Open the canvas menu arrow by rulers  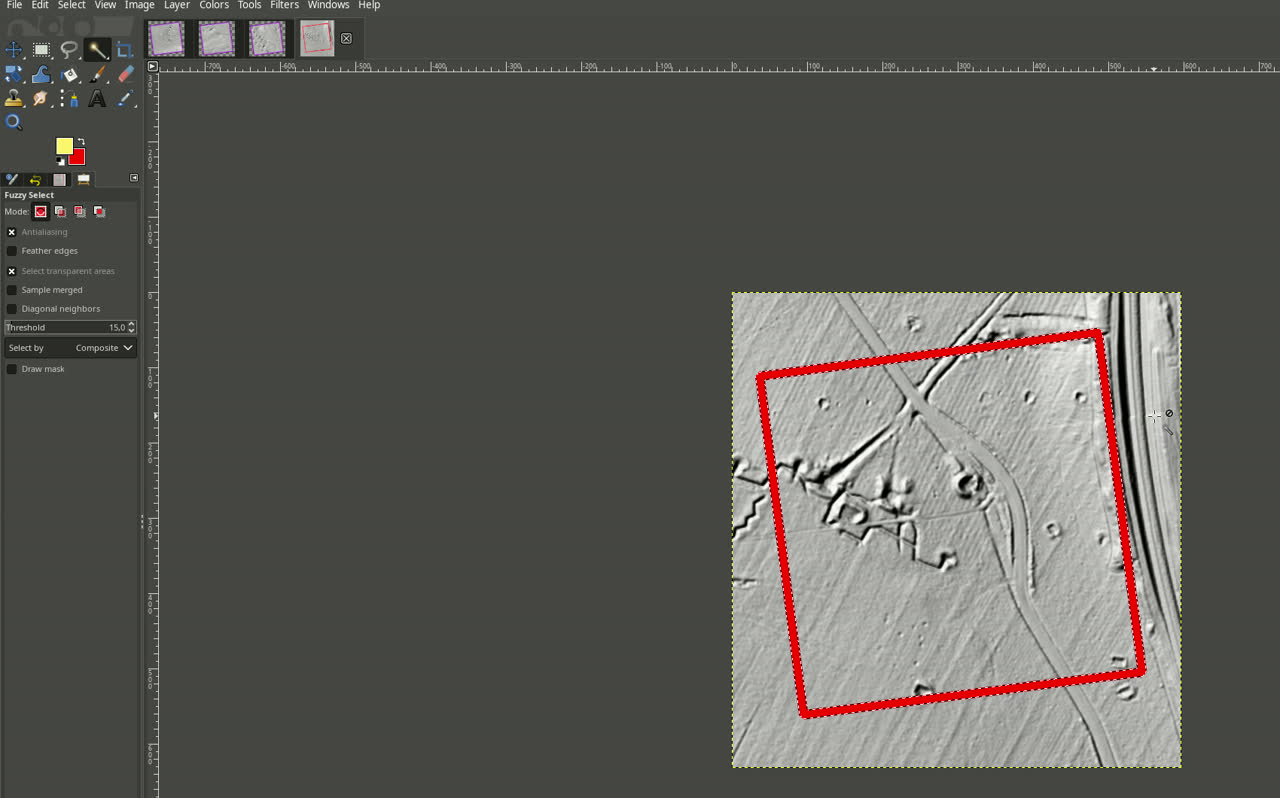(152, 66)
